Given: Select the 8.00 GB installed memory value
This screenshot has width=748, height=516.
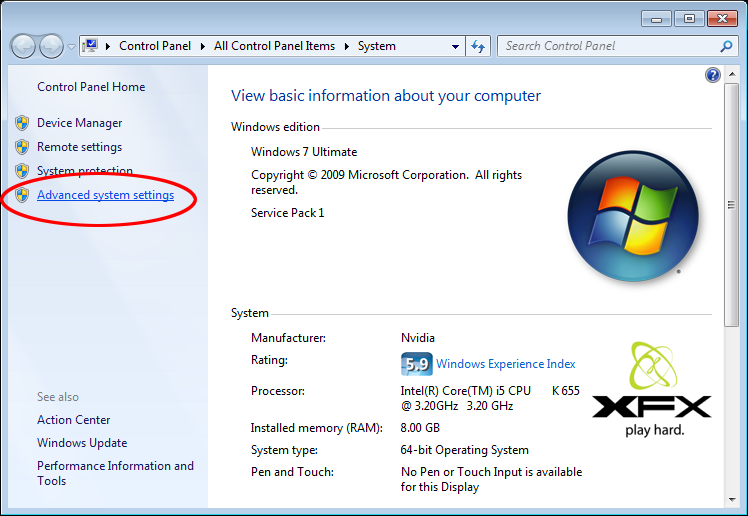Looking at the screenshot, I should [x=420, y=428].
